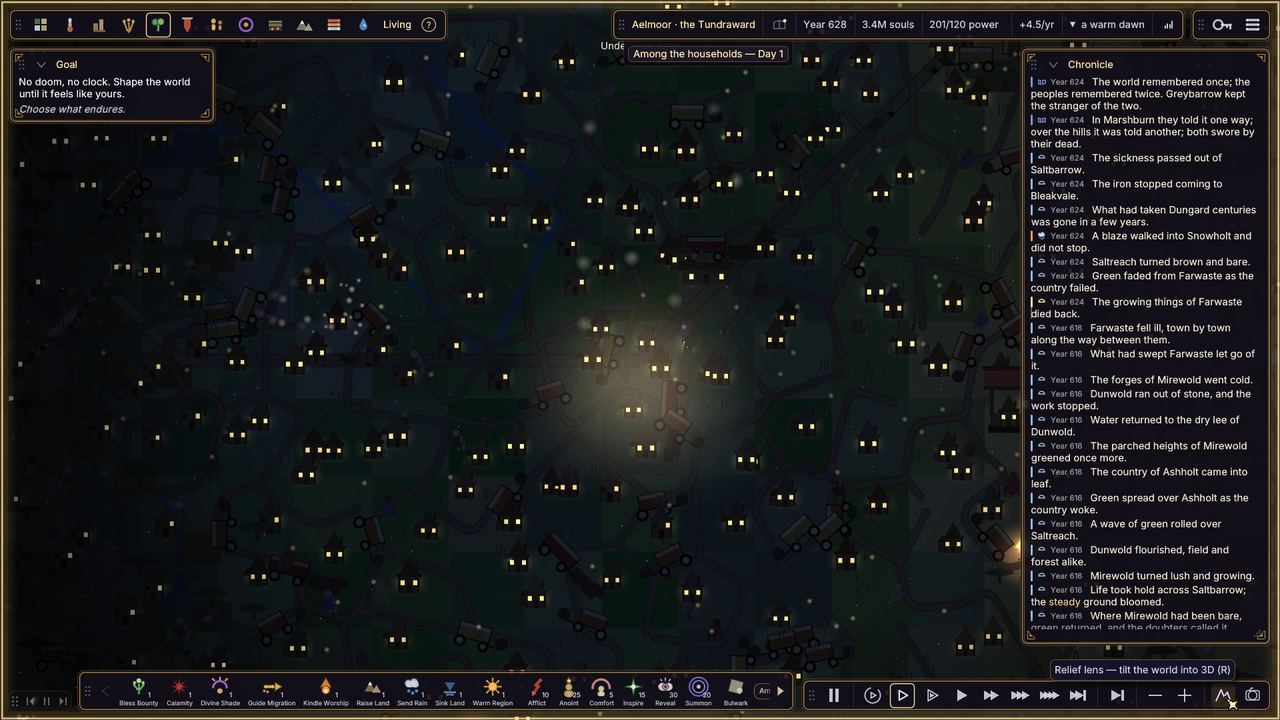Select the Bless Bounty power
1280x720 pixels.
click(x=139, y=691)
